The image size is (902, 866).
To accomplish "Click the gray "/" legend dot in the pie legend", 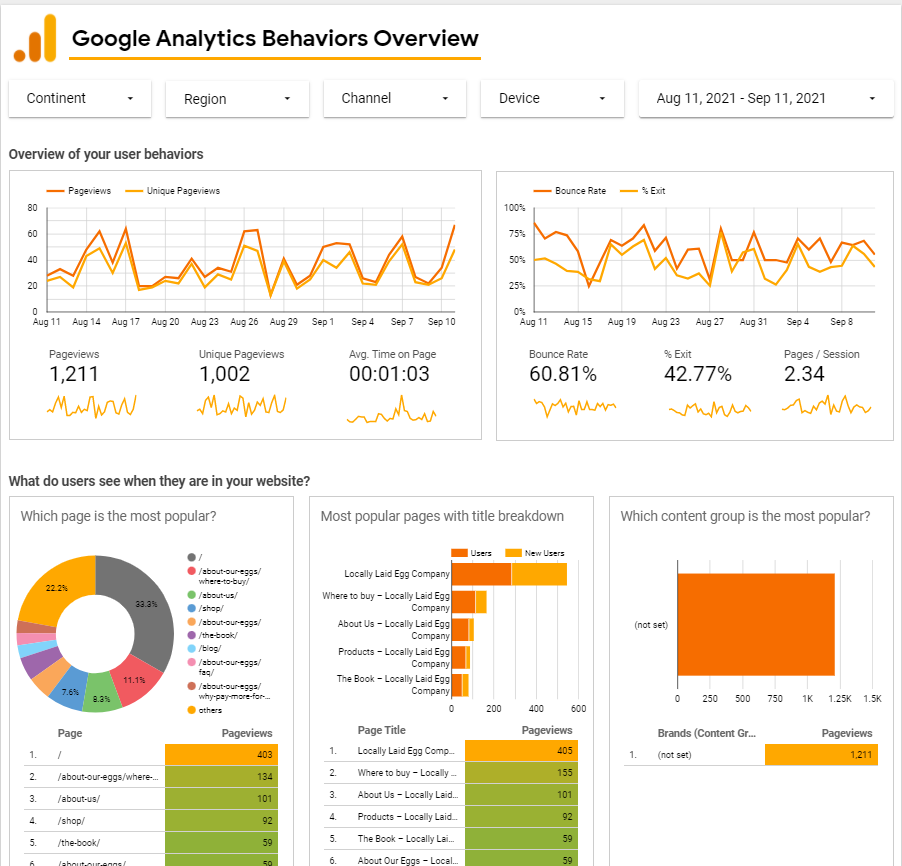I will coord(192,557).
